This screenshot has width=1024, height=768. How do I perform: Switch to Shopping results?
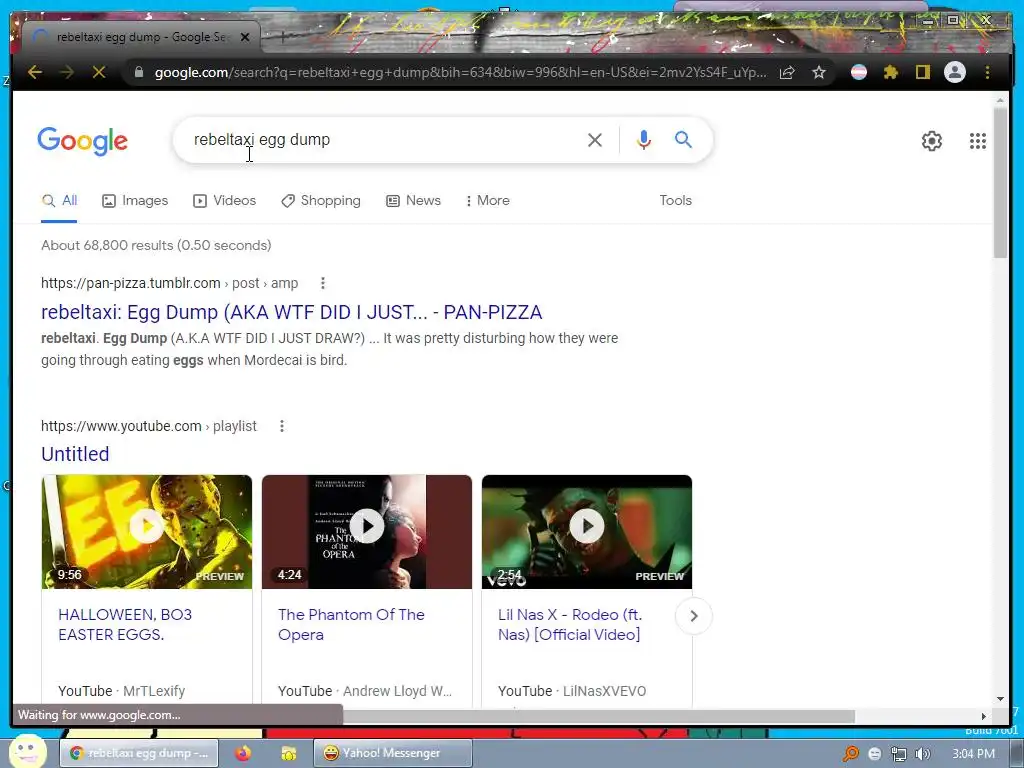click(x=321, y=200)
